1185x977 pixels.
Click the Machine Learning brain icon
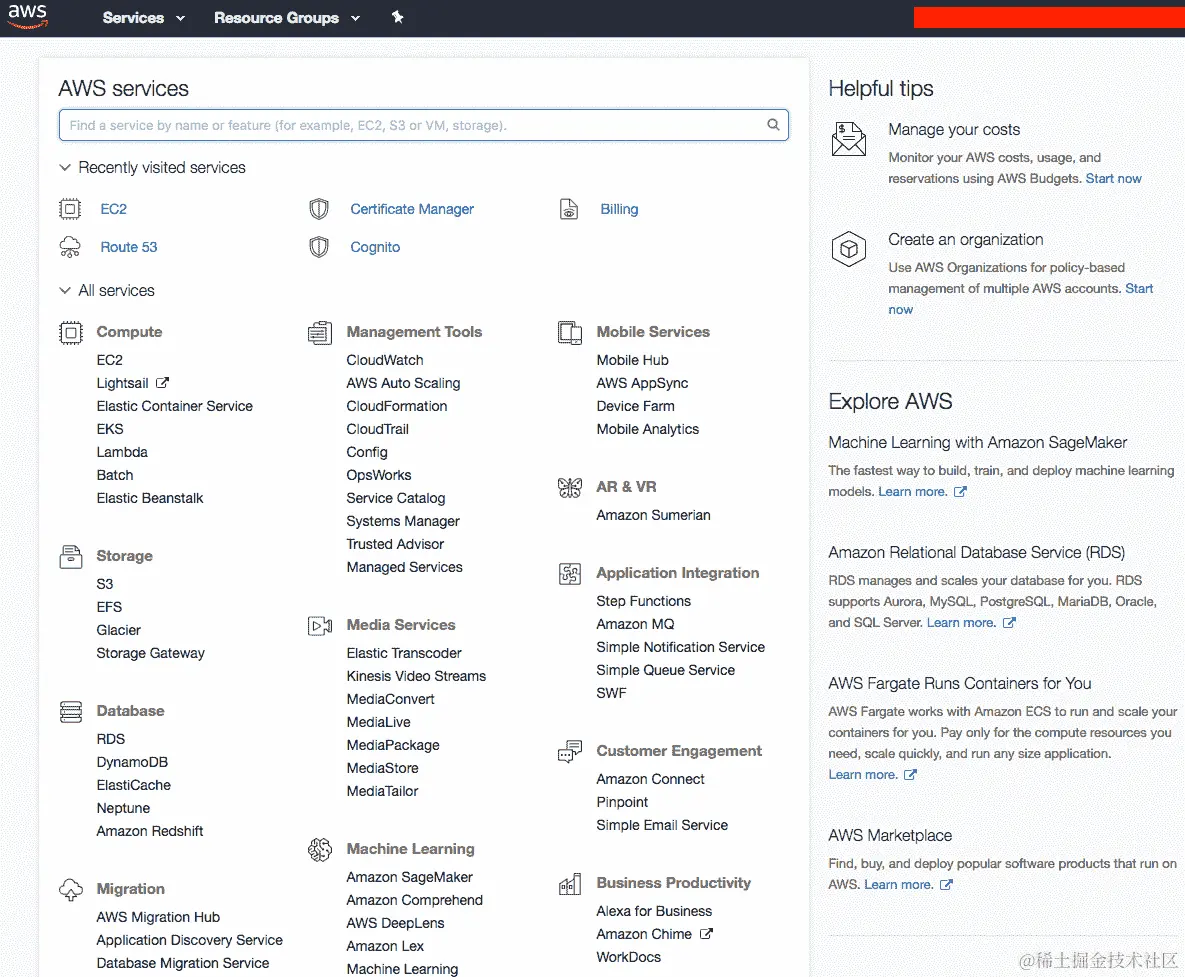[x=320, y=849]
